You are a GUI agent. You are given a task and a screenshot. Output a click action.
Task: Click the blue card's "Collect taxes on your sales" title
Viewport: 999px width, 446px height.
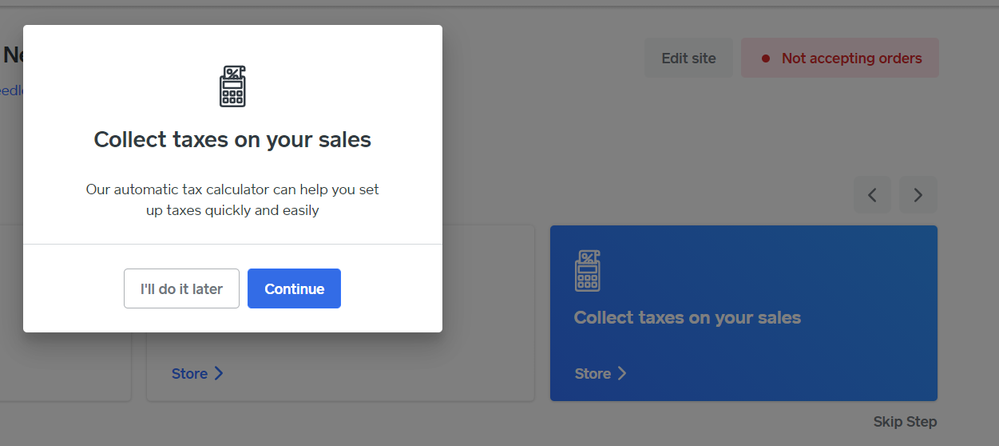coord(687,318)
